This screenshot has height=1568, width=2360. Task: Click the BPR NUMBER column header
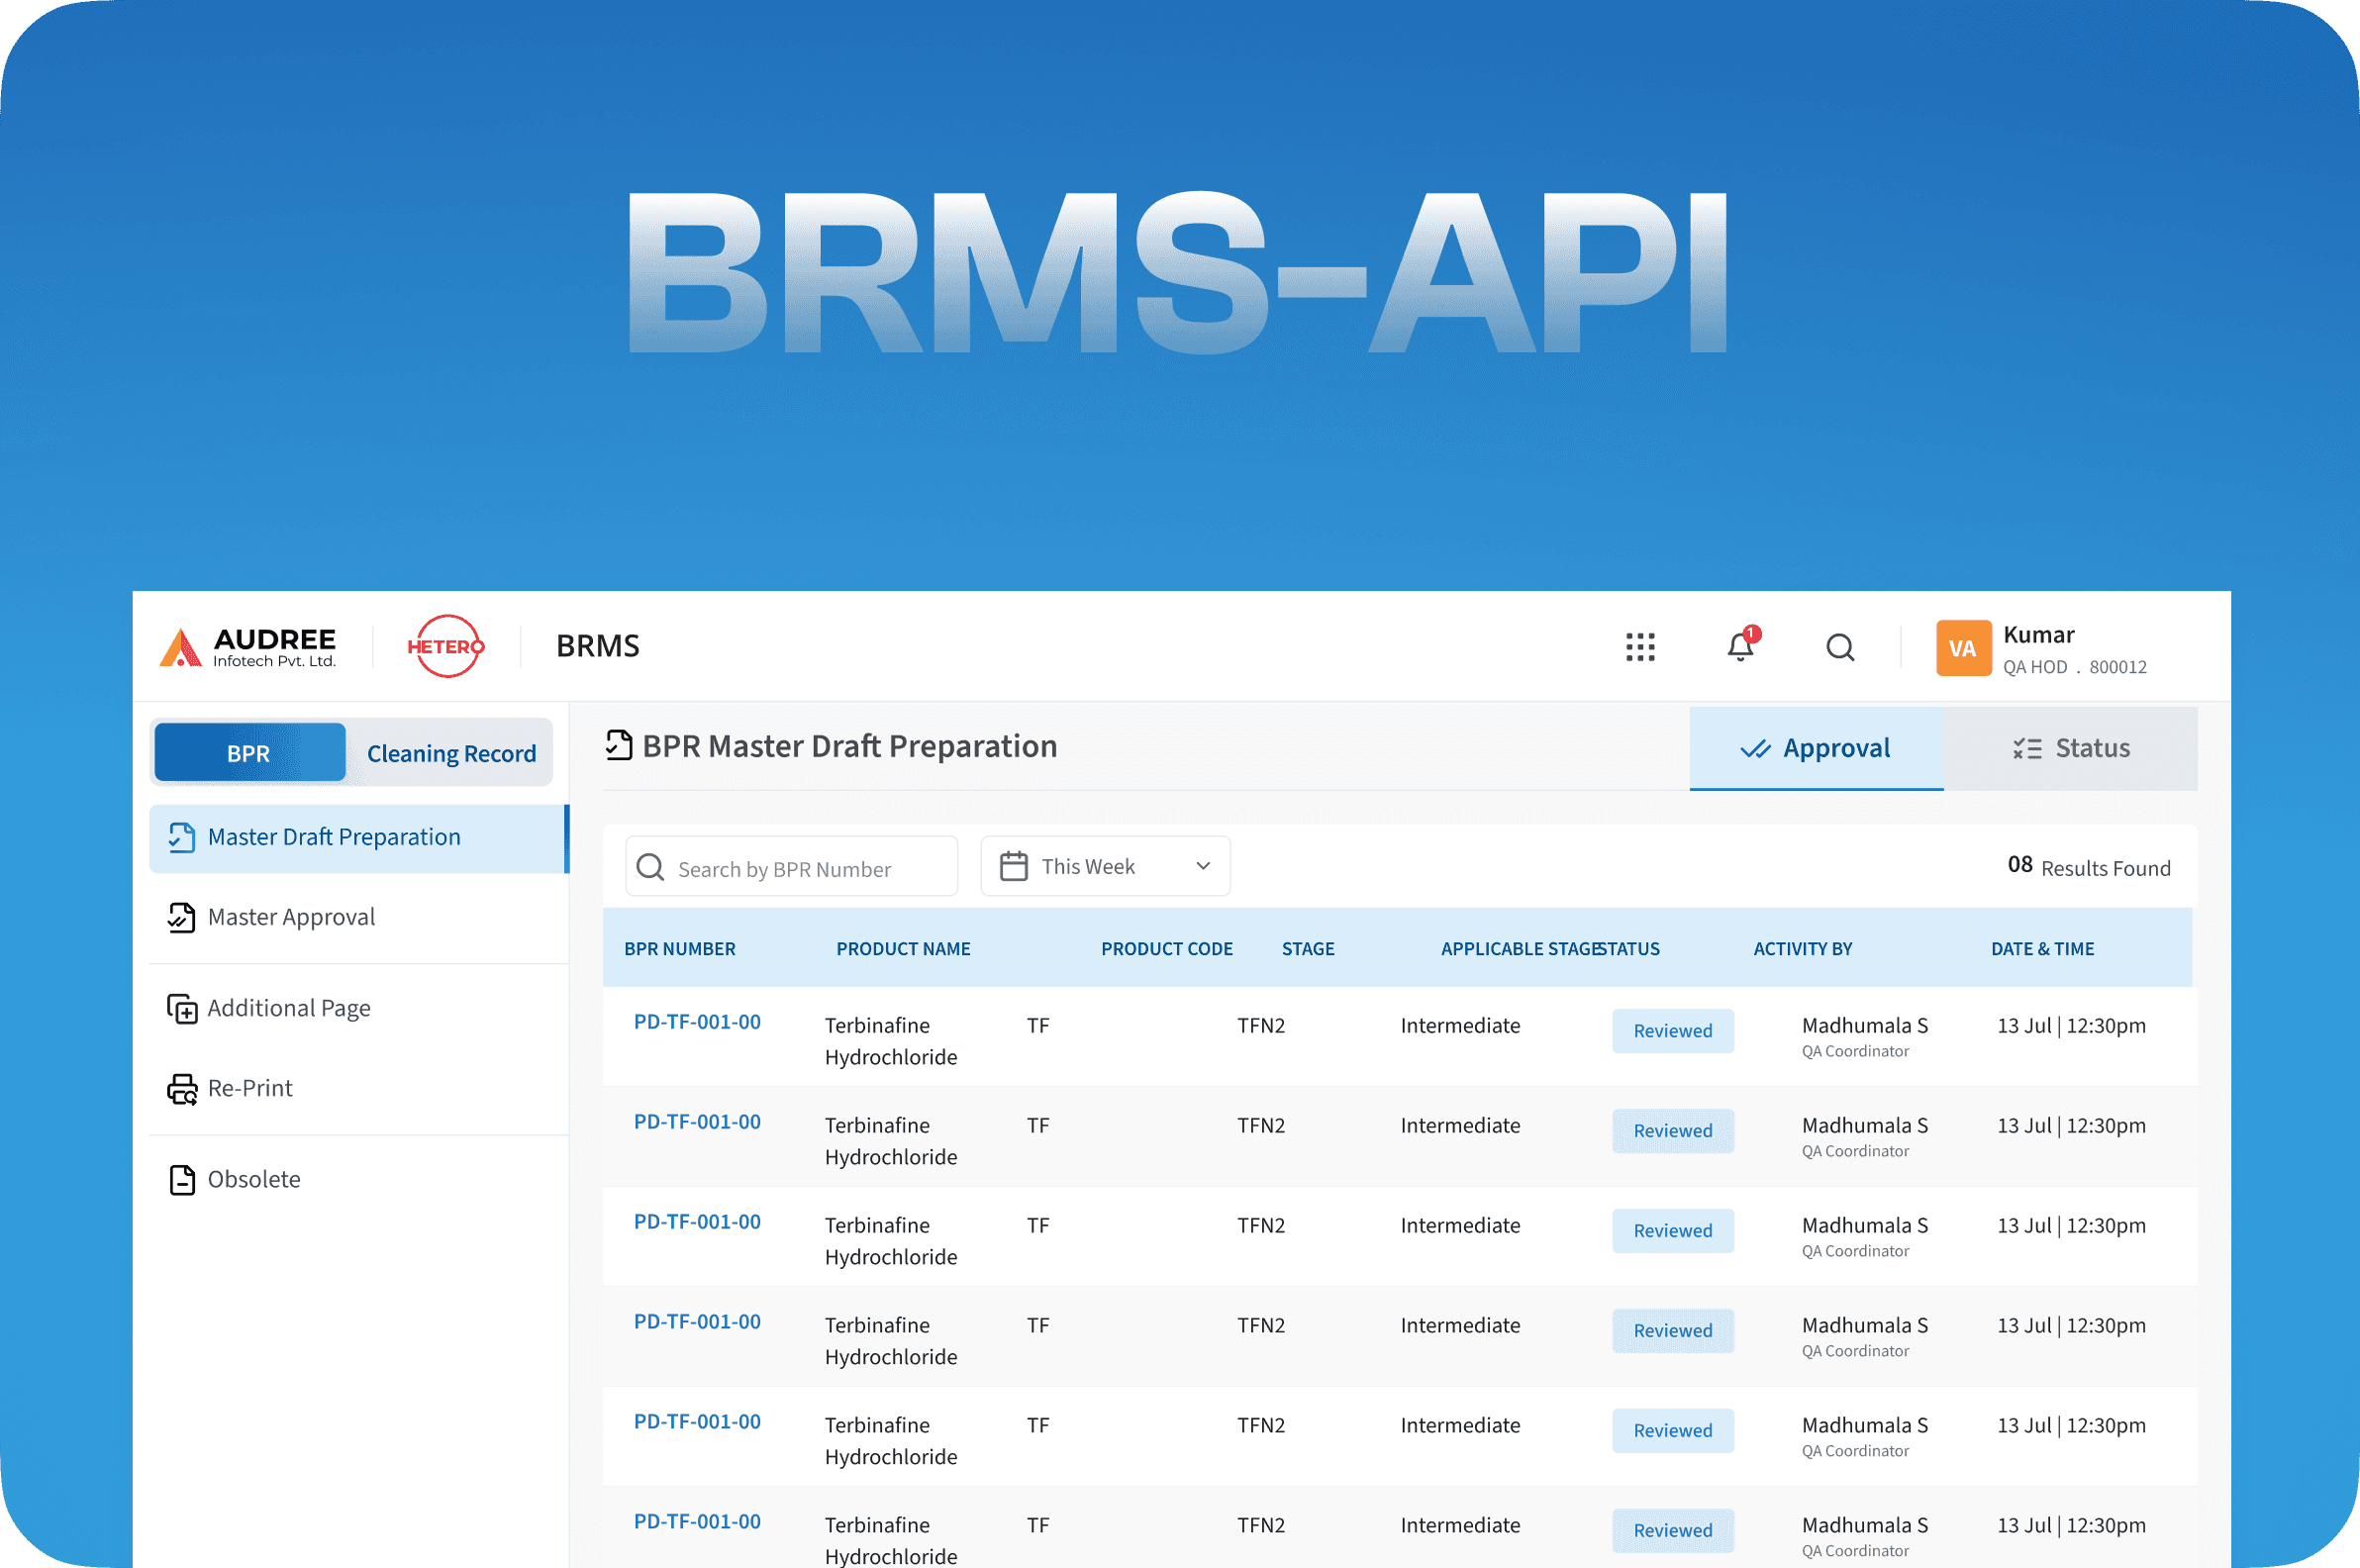679,949
